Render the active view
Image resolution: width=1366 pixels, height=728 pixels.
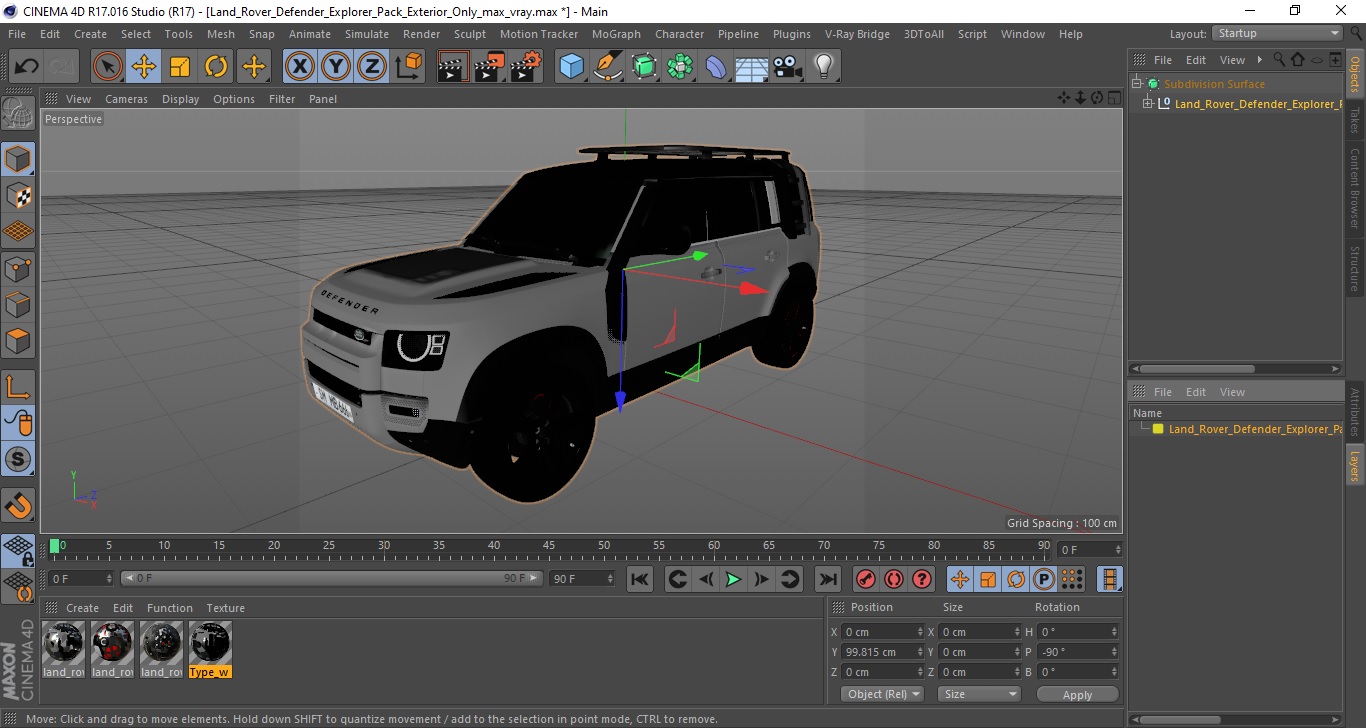point(453,67)
